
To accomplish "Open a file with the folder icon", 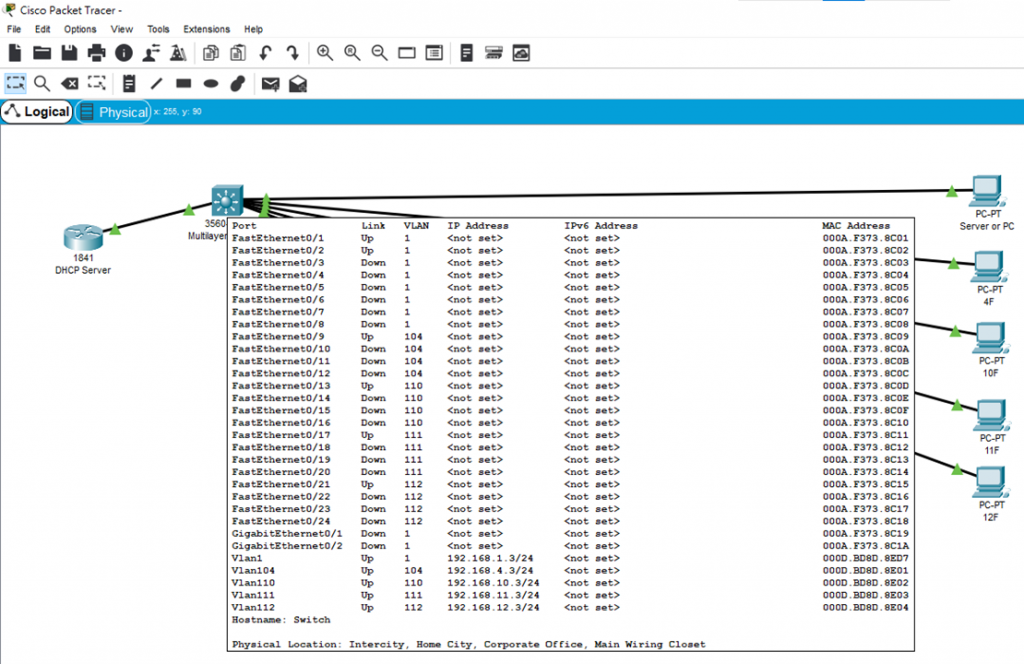I will 42,53.
